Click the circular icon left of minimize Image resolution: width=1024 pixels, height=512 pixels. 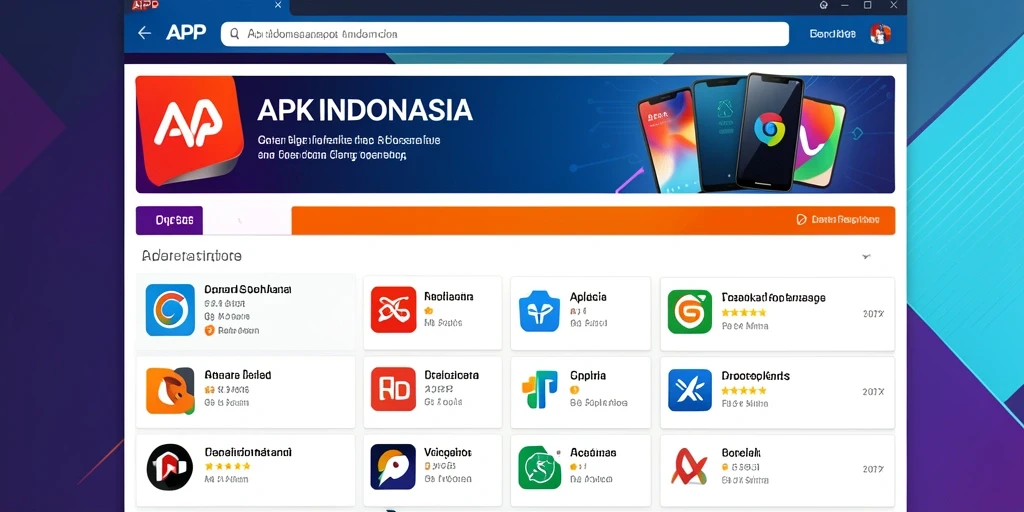point(824,5)
